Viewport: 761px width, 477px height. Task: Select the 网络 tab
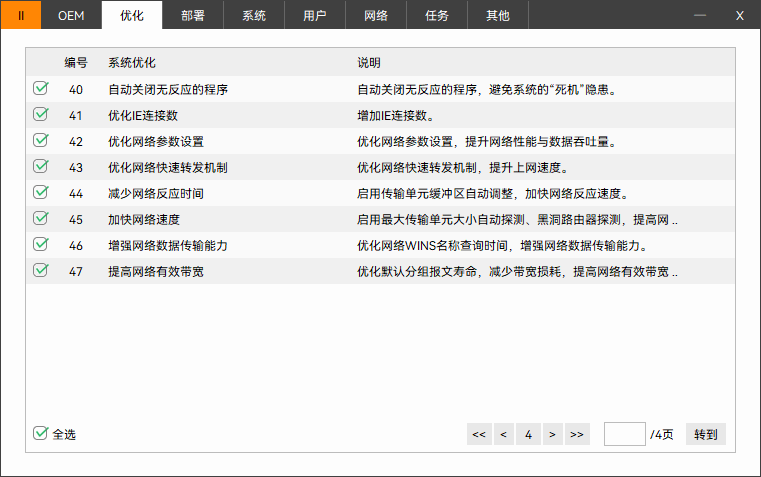[376, 15]
